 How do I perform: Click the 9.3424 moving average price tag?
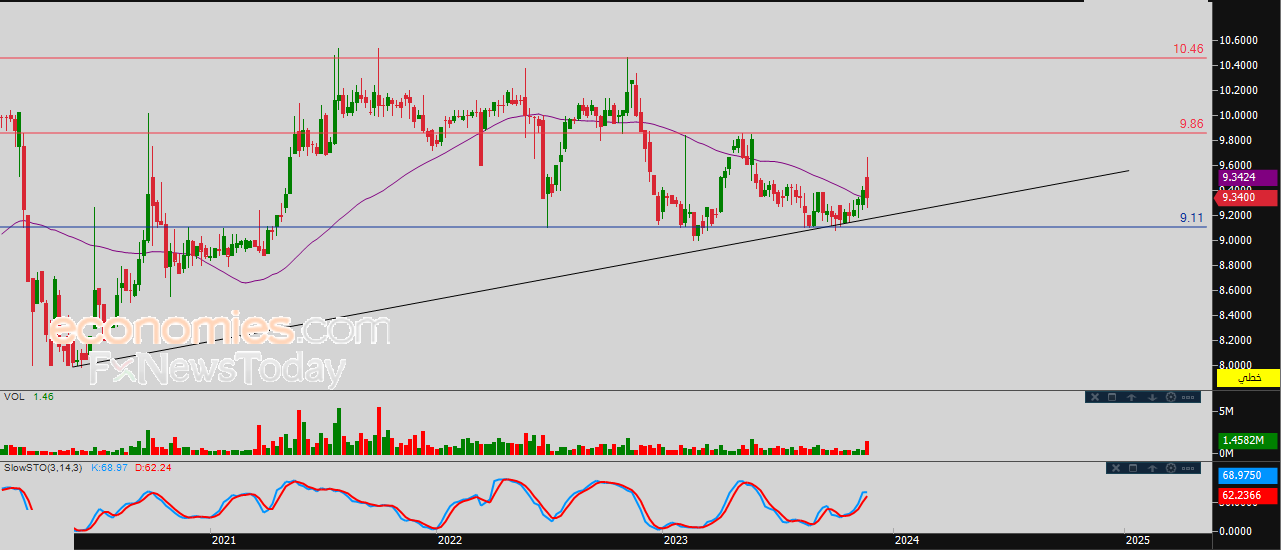pyautogui.click(x=1248, y=178)
